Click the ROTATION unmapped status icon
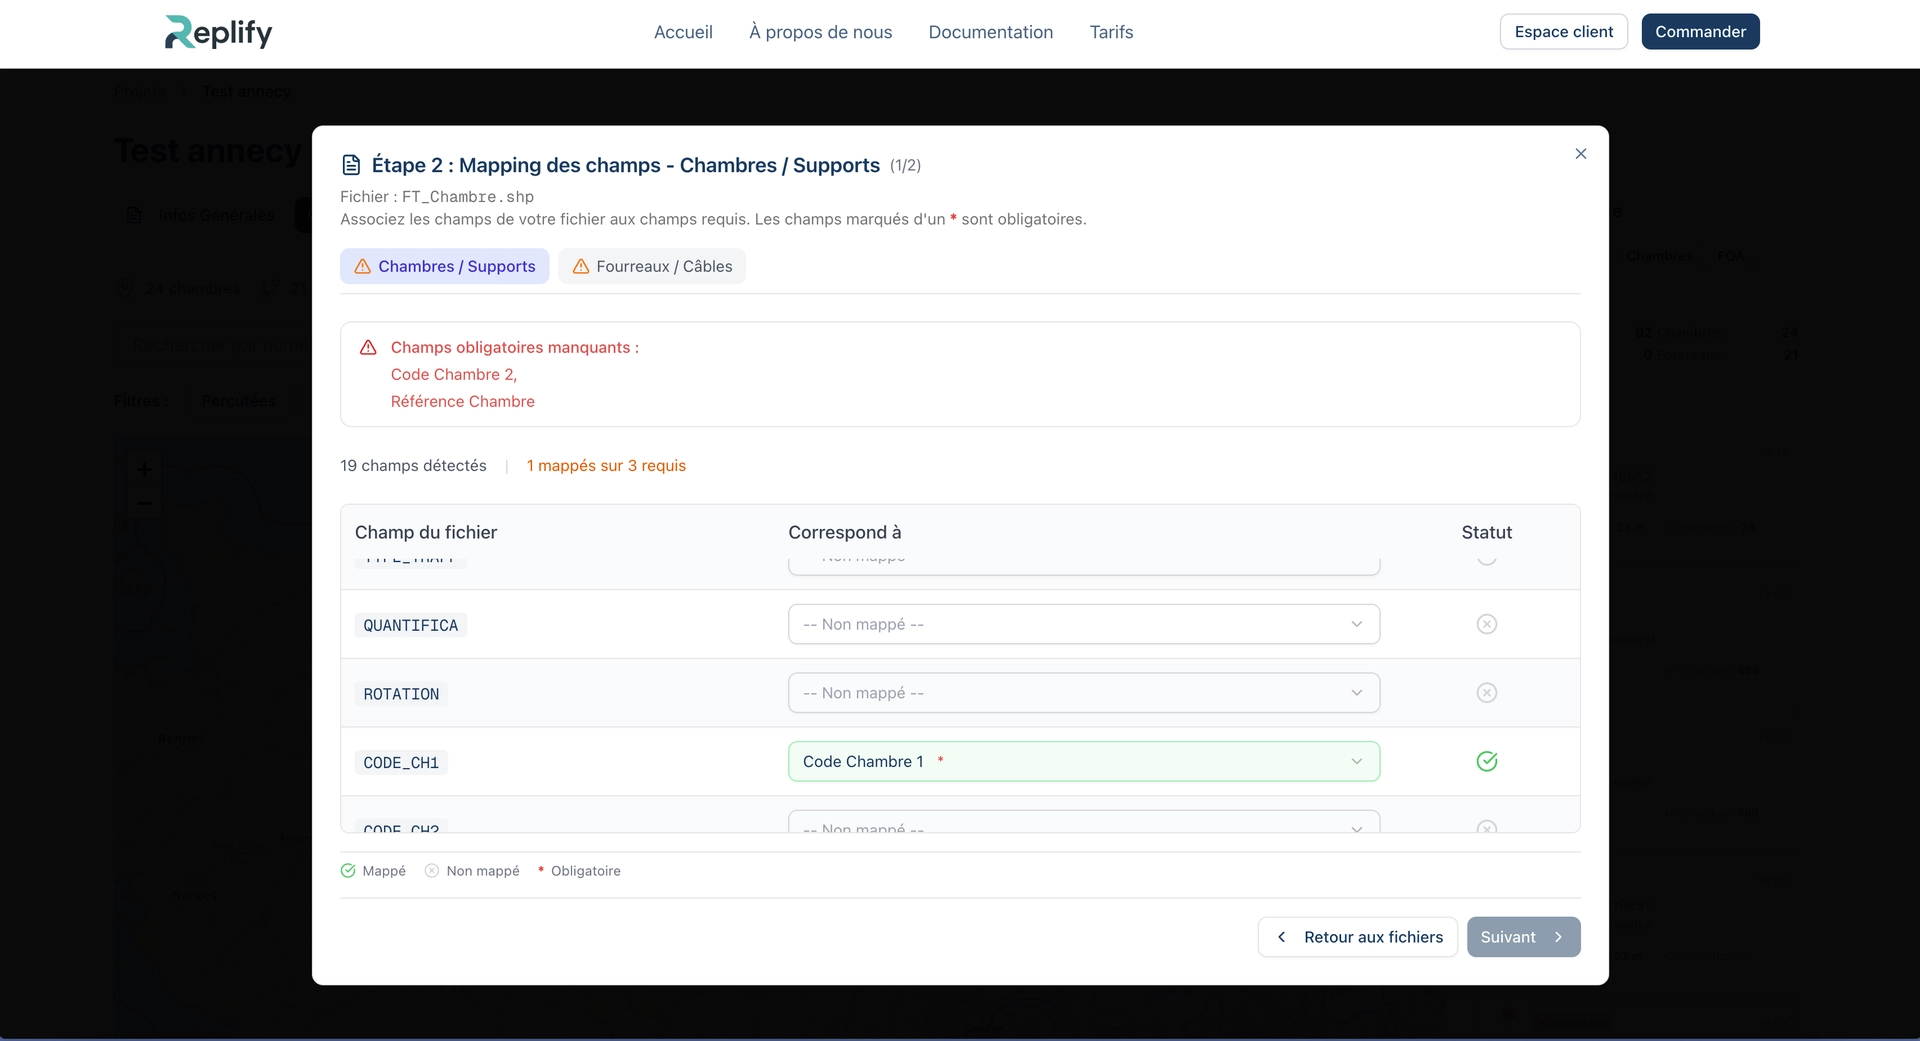Screen dimensions: 1920x1041 (x=1486, y=693)
